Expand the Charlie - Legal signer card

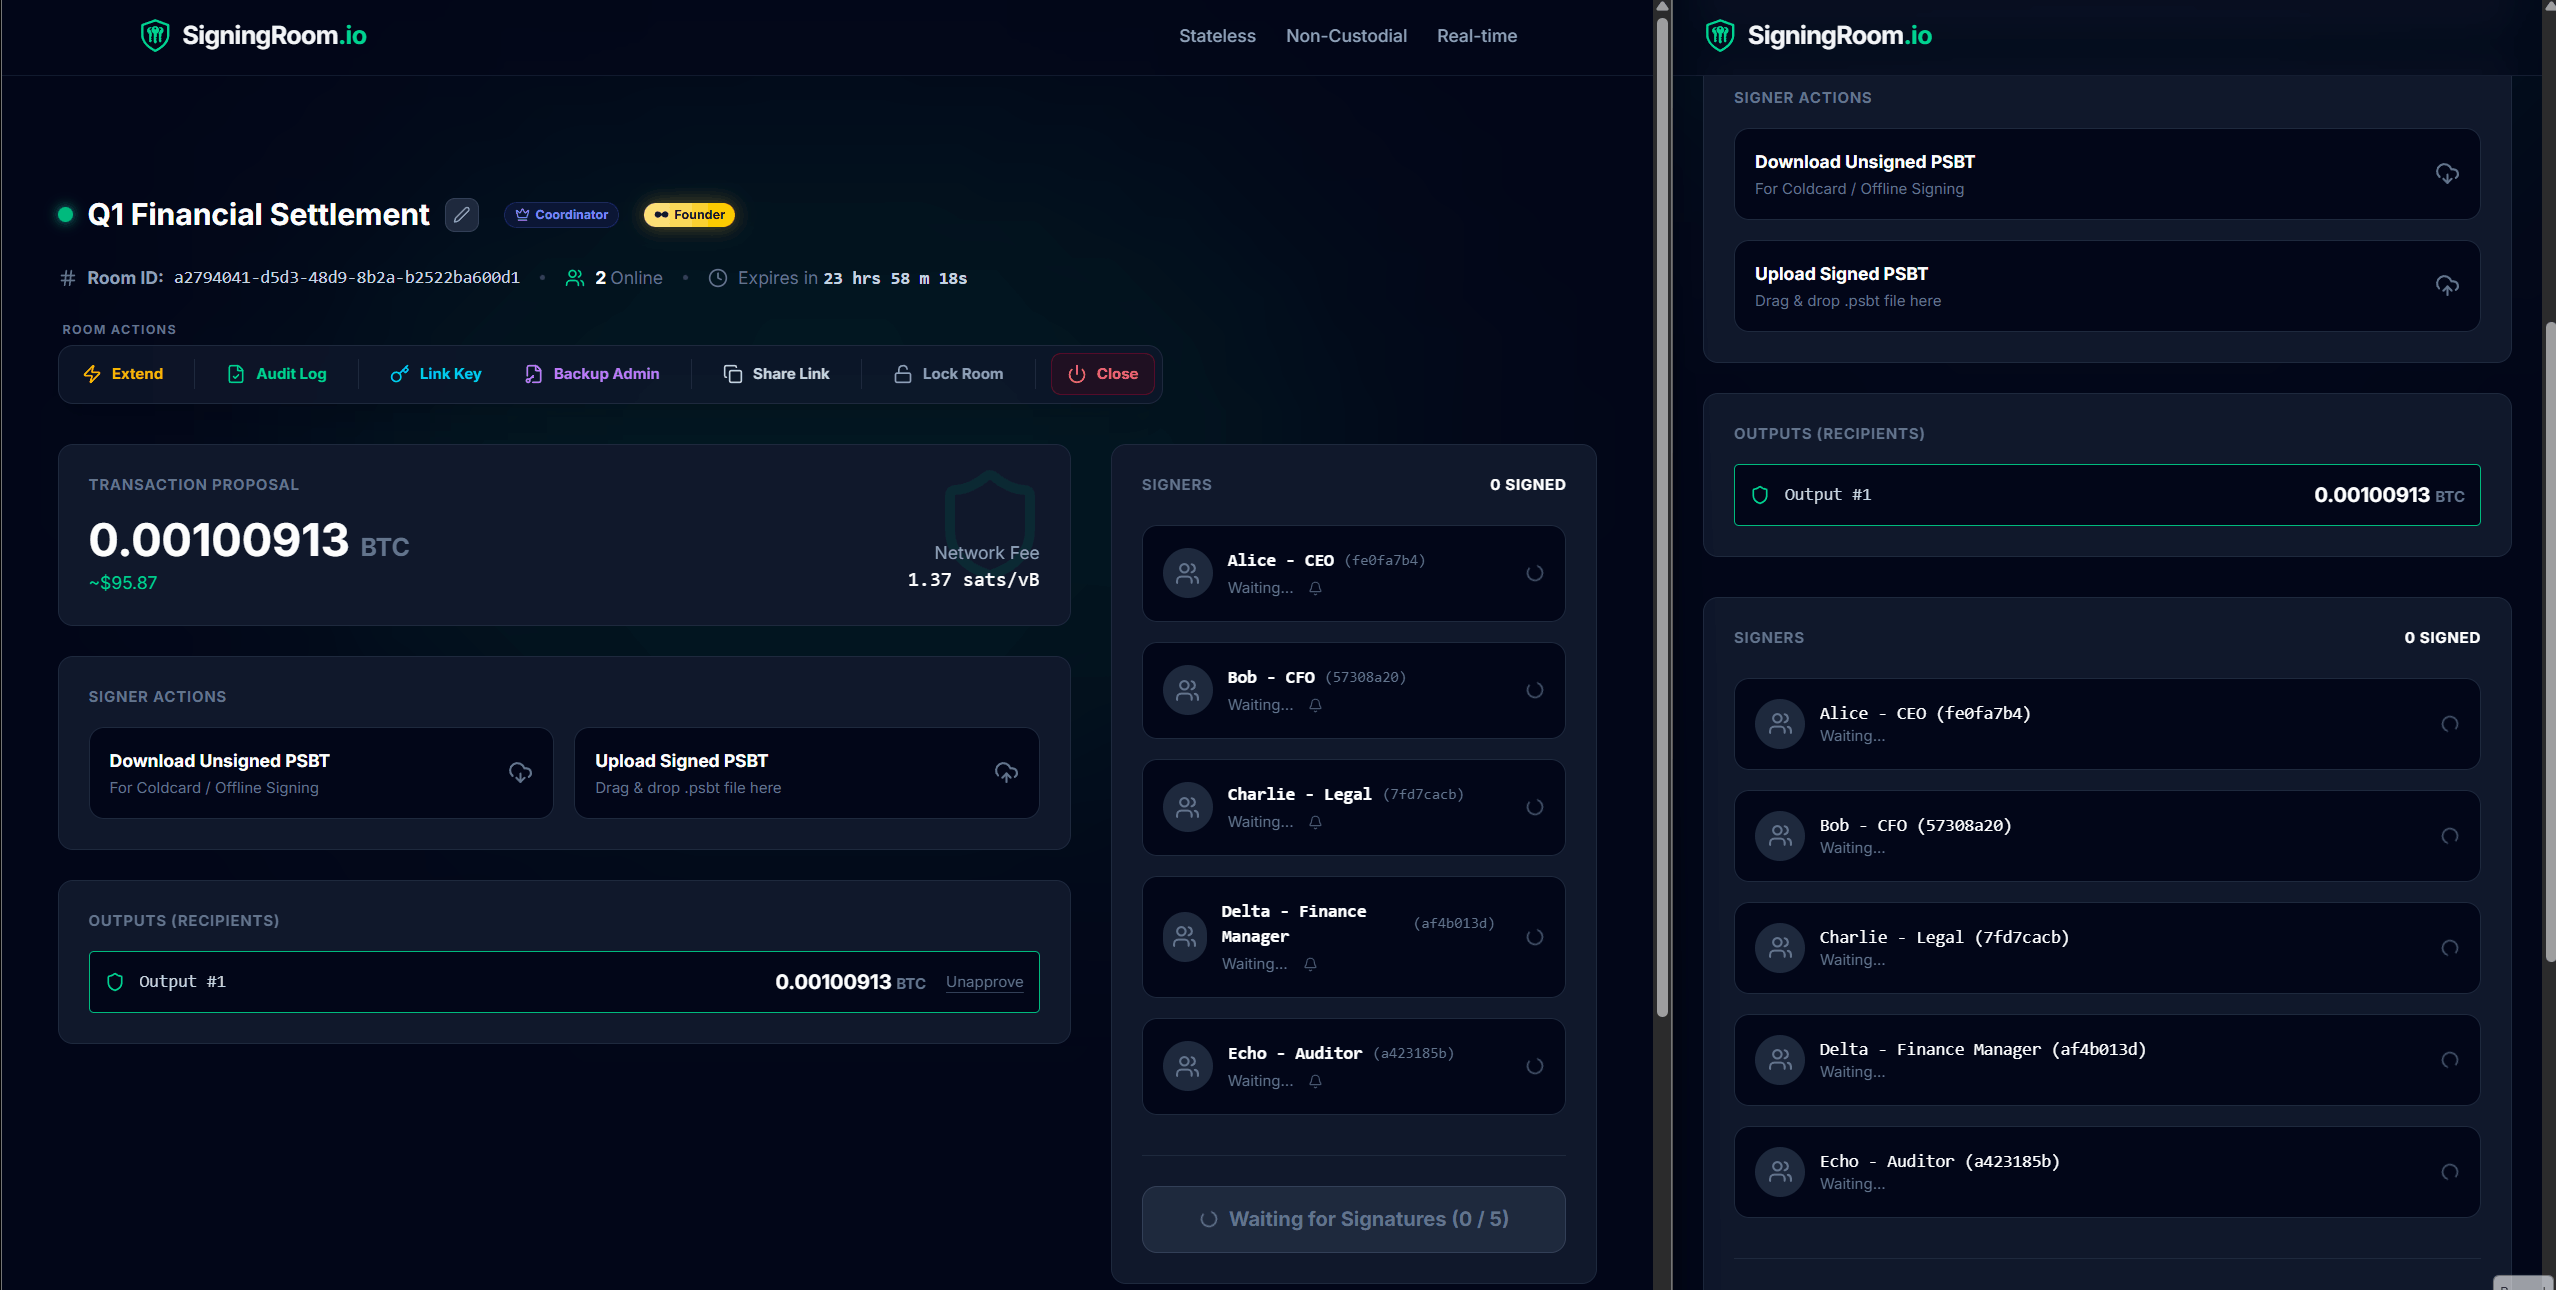click(1352, 807)
